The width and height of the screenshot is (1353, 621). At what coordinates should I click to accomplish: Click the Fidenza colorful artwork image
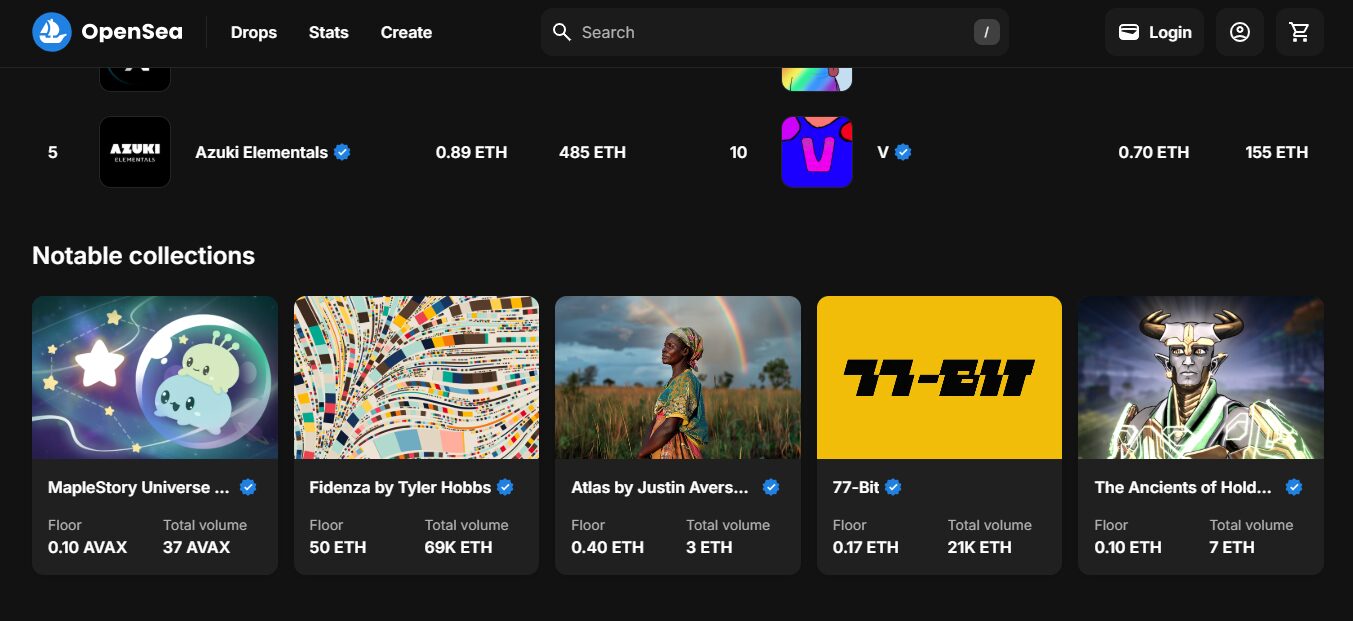click(x=416, y=377)
